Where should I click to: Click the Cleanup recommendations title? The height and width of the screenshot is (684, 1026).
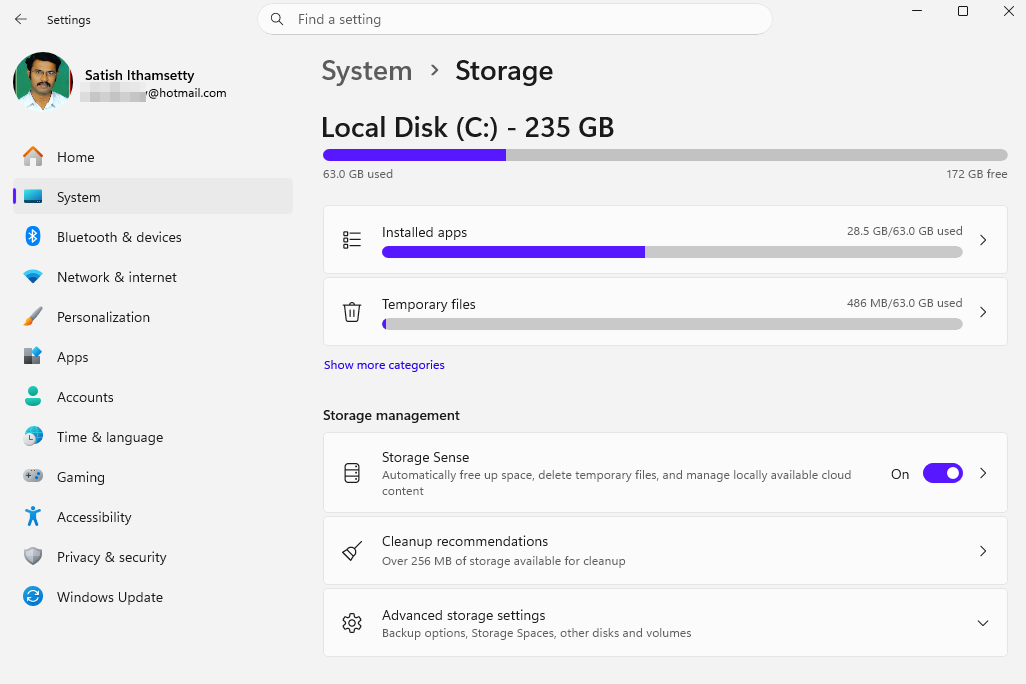pos(465,541)
